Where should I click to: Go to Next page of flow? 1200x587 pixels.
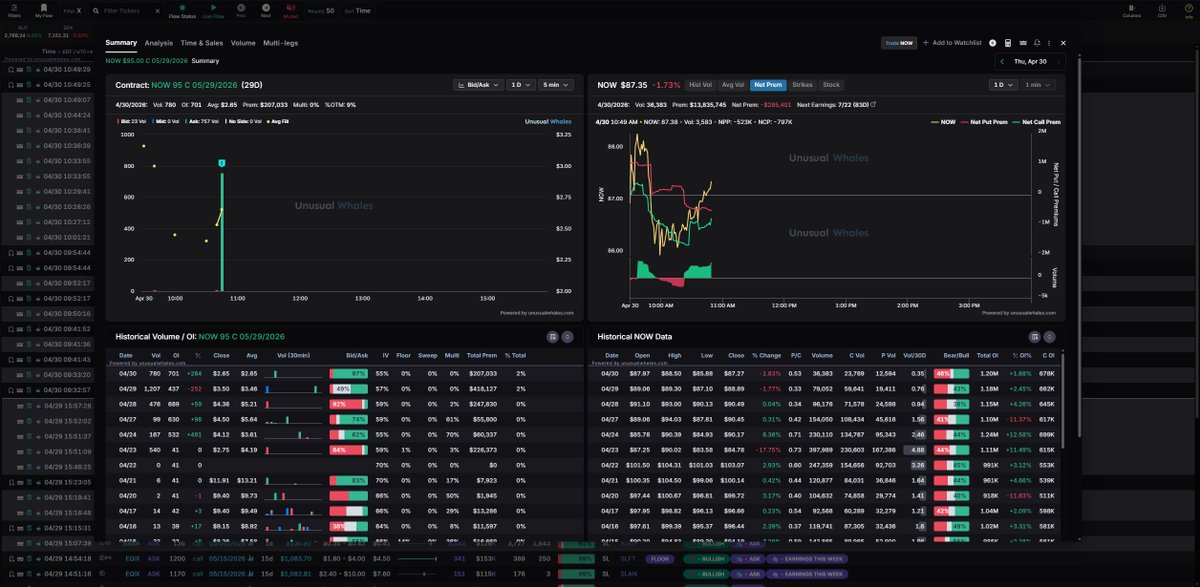pos(265,10)
